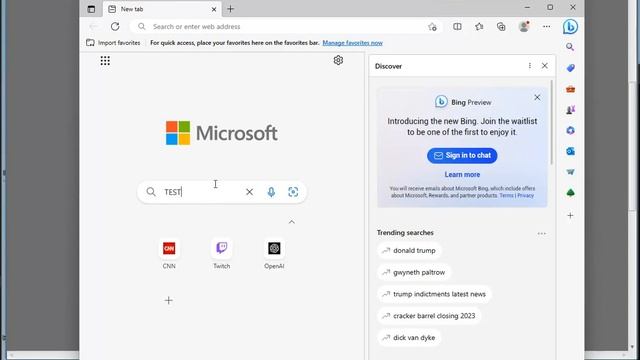Open Discover panel more options menu
This screenshot has width=640, height=360.
[x=530, y=66]
